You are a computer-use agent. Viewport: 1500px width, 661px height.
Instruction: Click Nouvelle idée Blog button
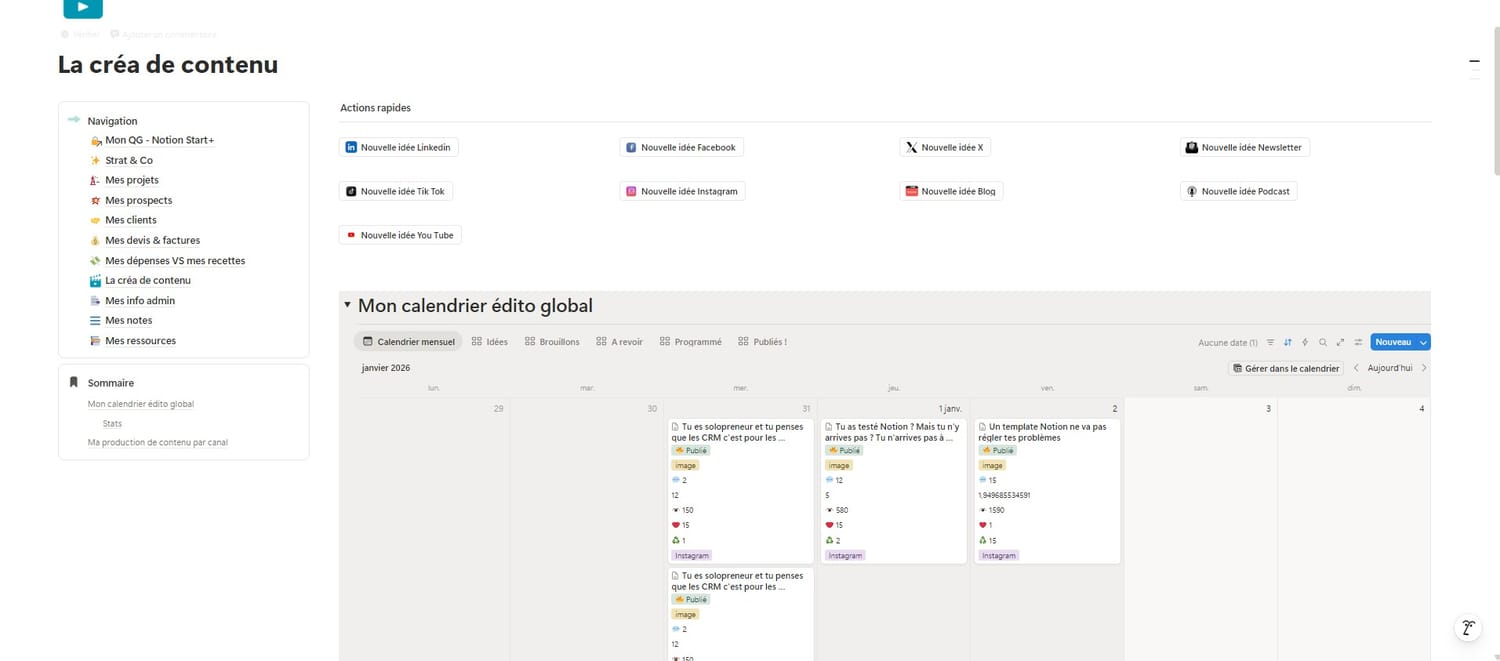(x=951, y=191)
